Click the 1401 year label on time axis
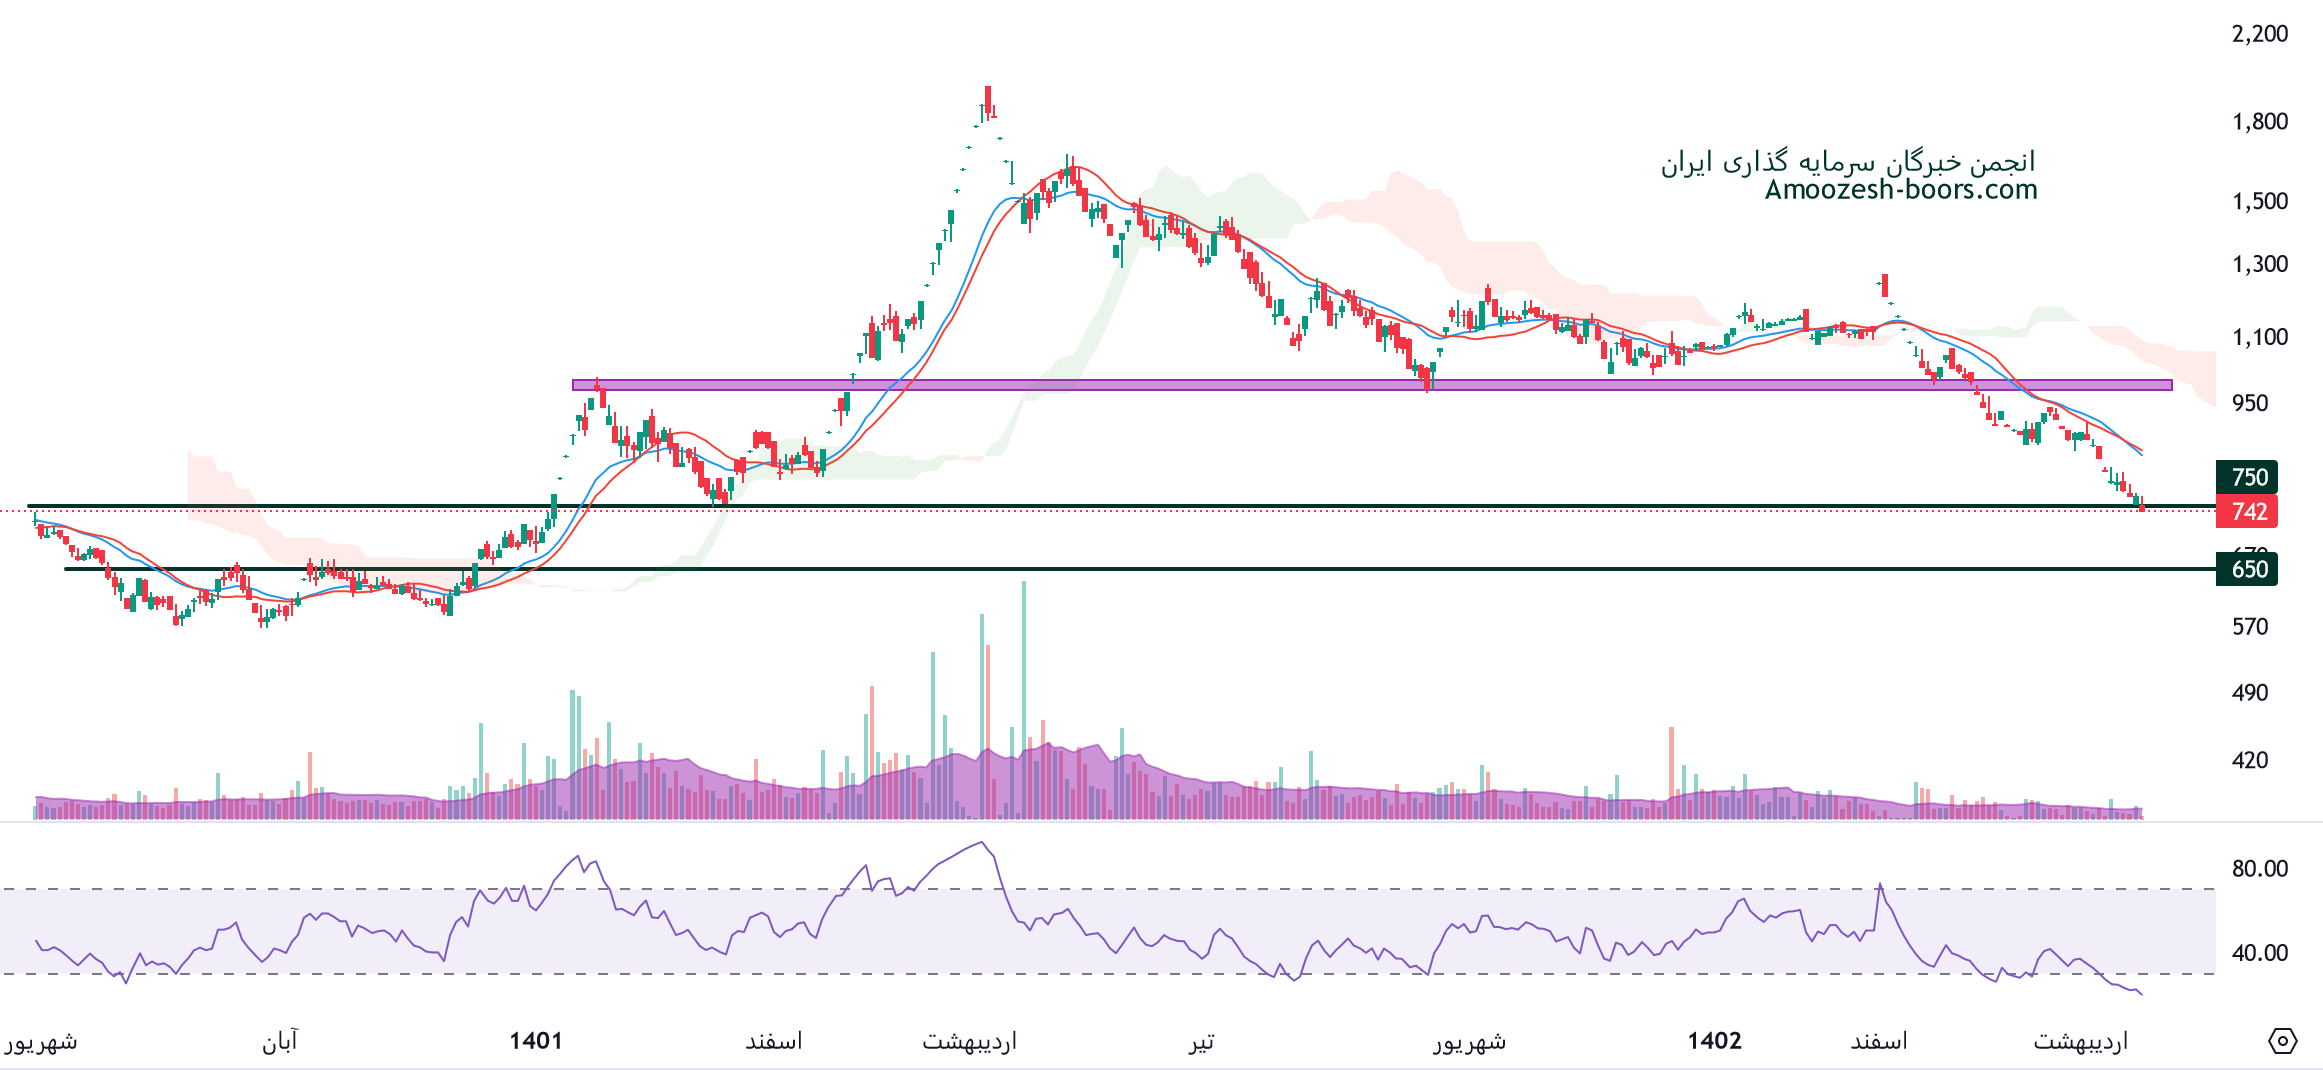This screenshot has height=1070, width=2323. coord(536,1041)
